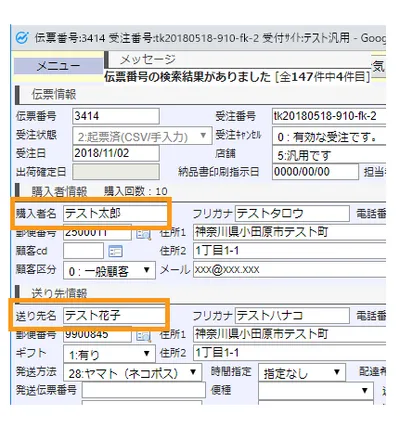Image resolution: width=400 pixels, height=429 pixels.
Task: Click the 店舗 field showing 5:汎用です
Action: (329, 155)
